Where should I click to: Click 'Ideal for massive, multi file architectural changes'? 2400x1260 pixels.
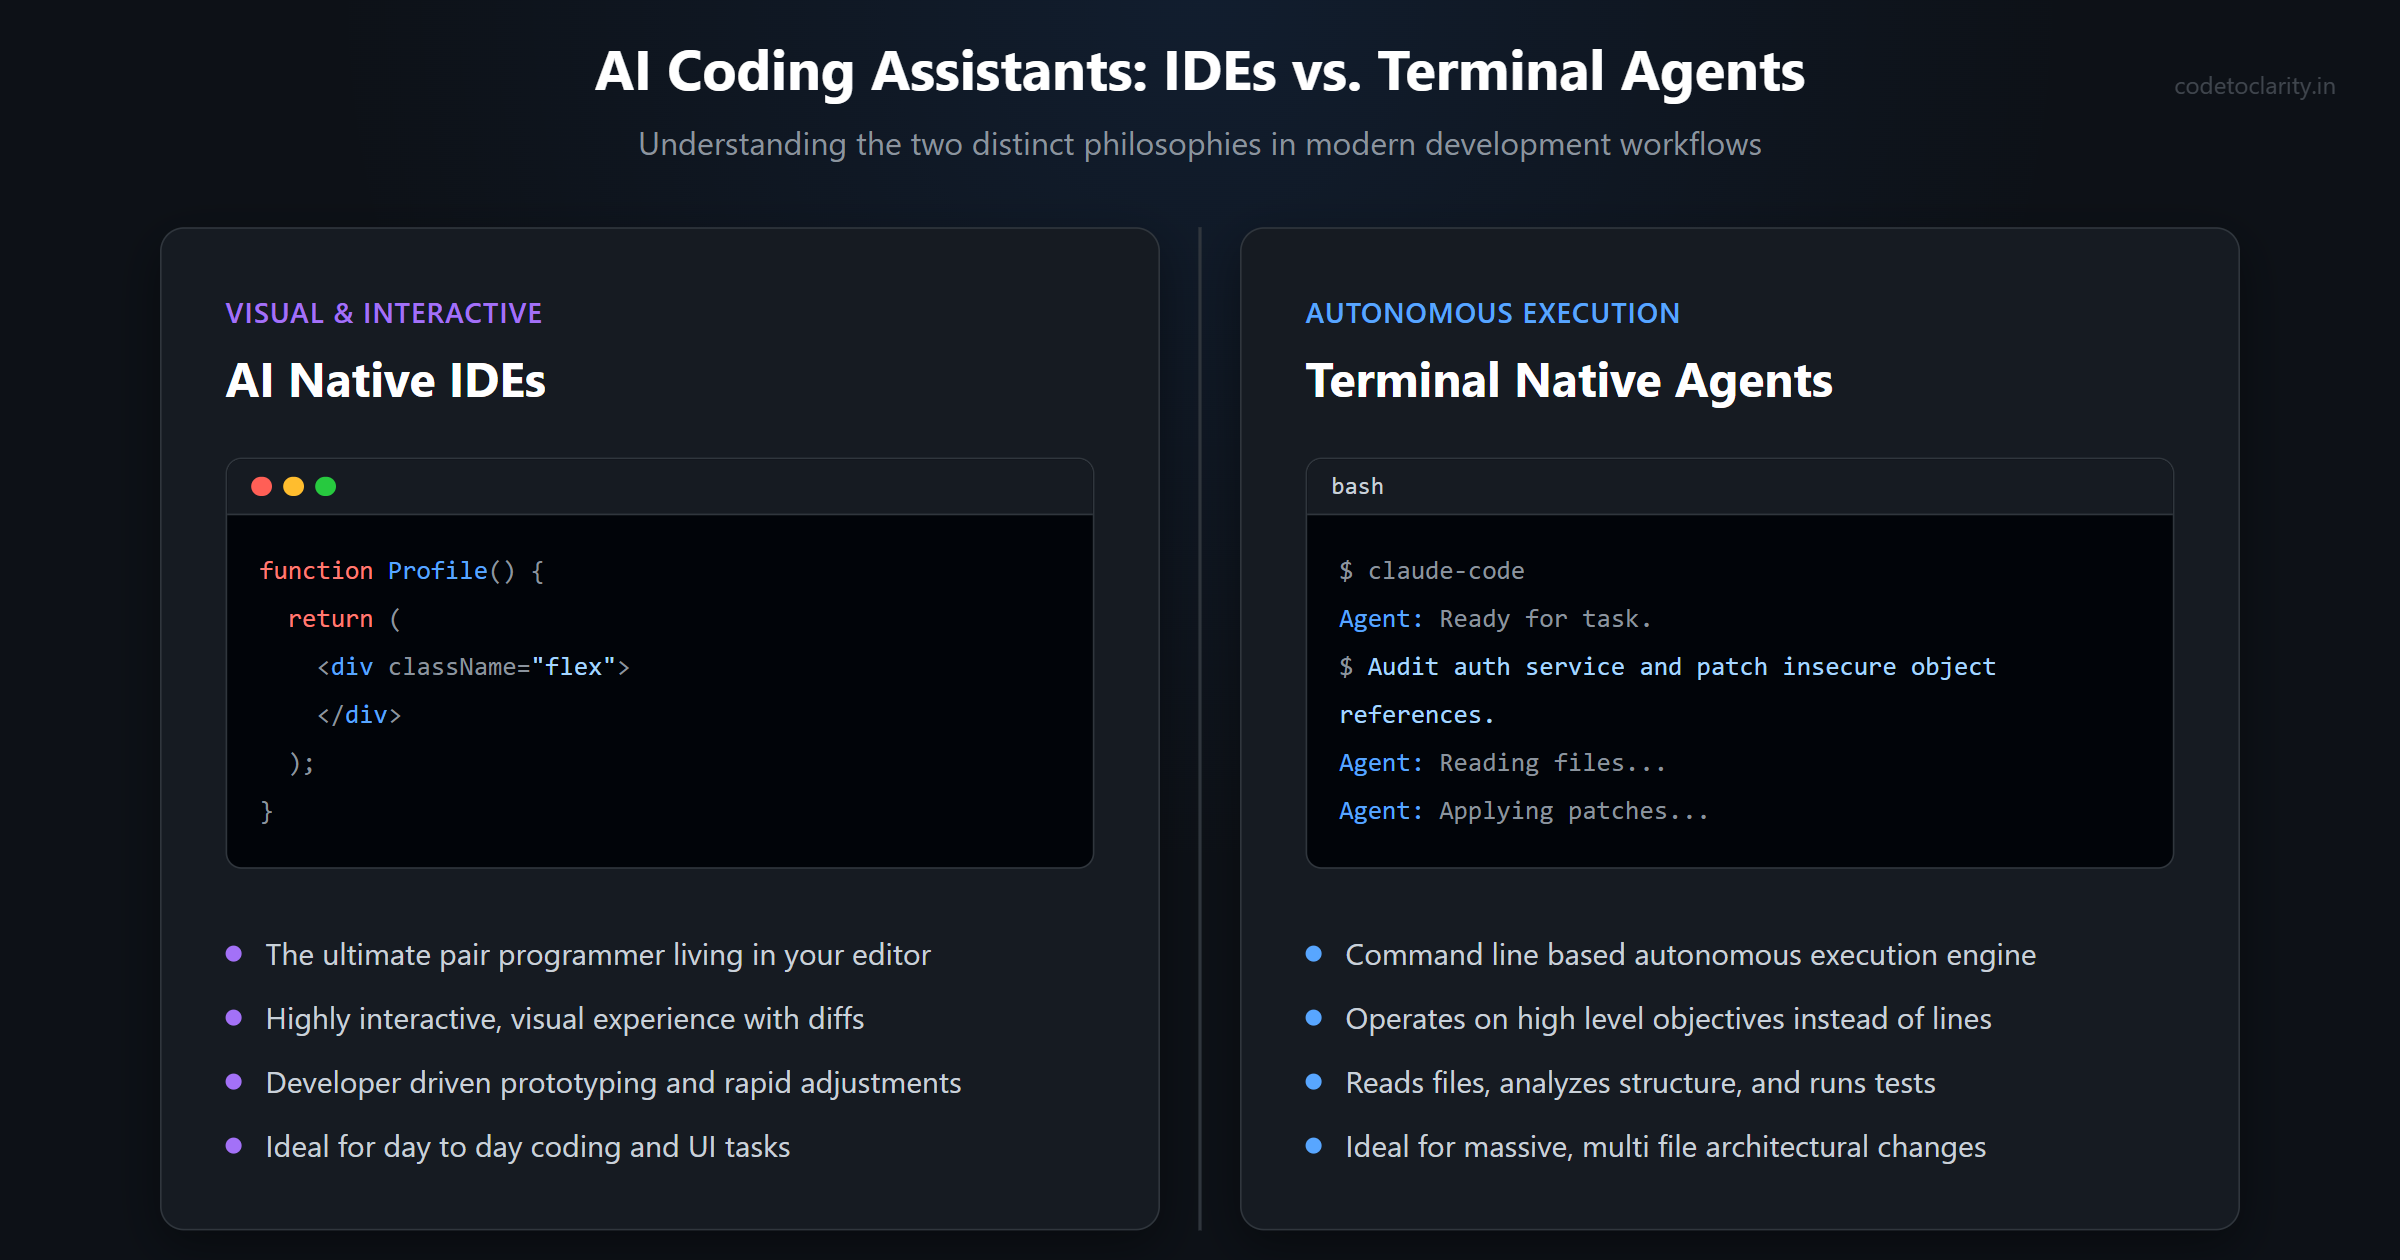tap(1666, 1147)
